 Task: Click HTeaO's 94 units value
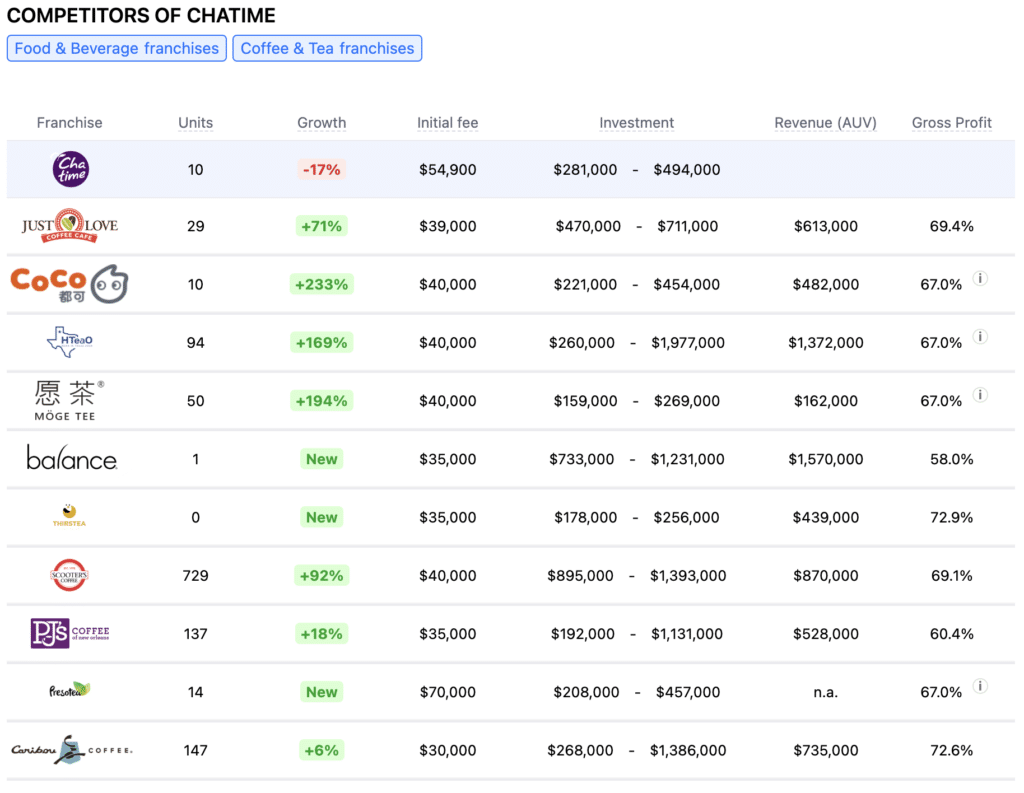pos(195,343)
